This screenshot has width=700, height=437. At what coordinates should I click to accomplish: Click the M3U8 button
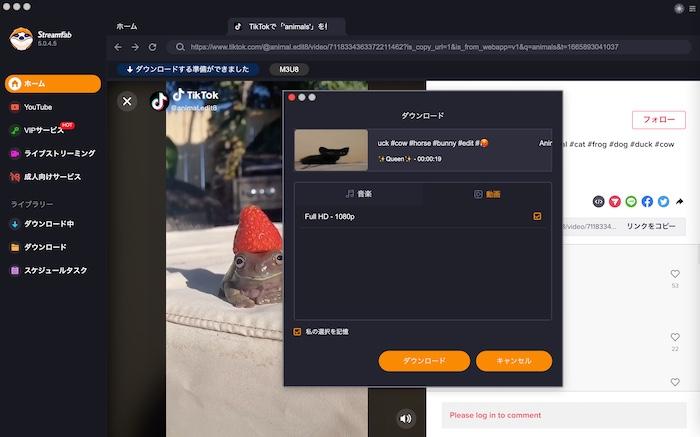tap(289, 70)
